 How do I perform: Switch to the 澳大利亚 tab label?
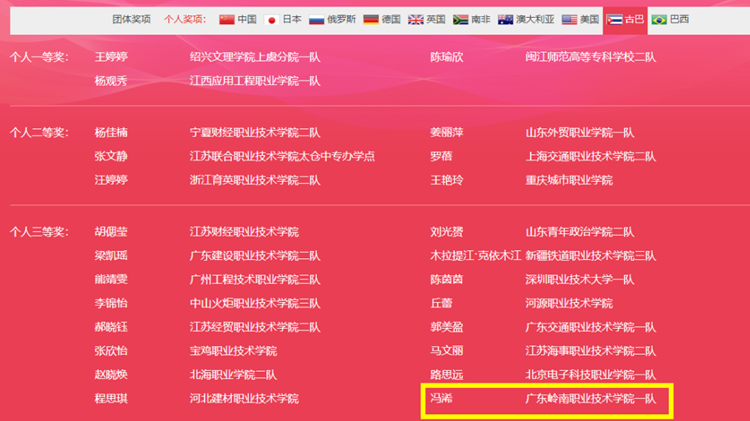pyautogui.click(x=535, y=19)
